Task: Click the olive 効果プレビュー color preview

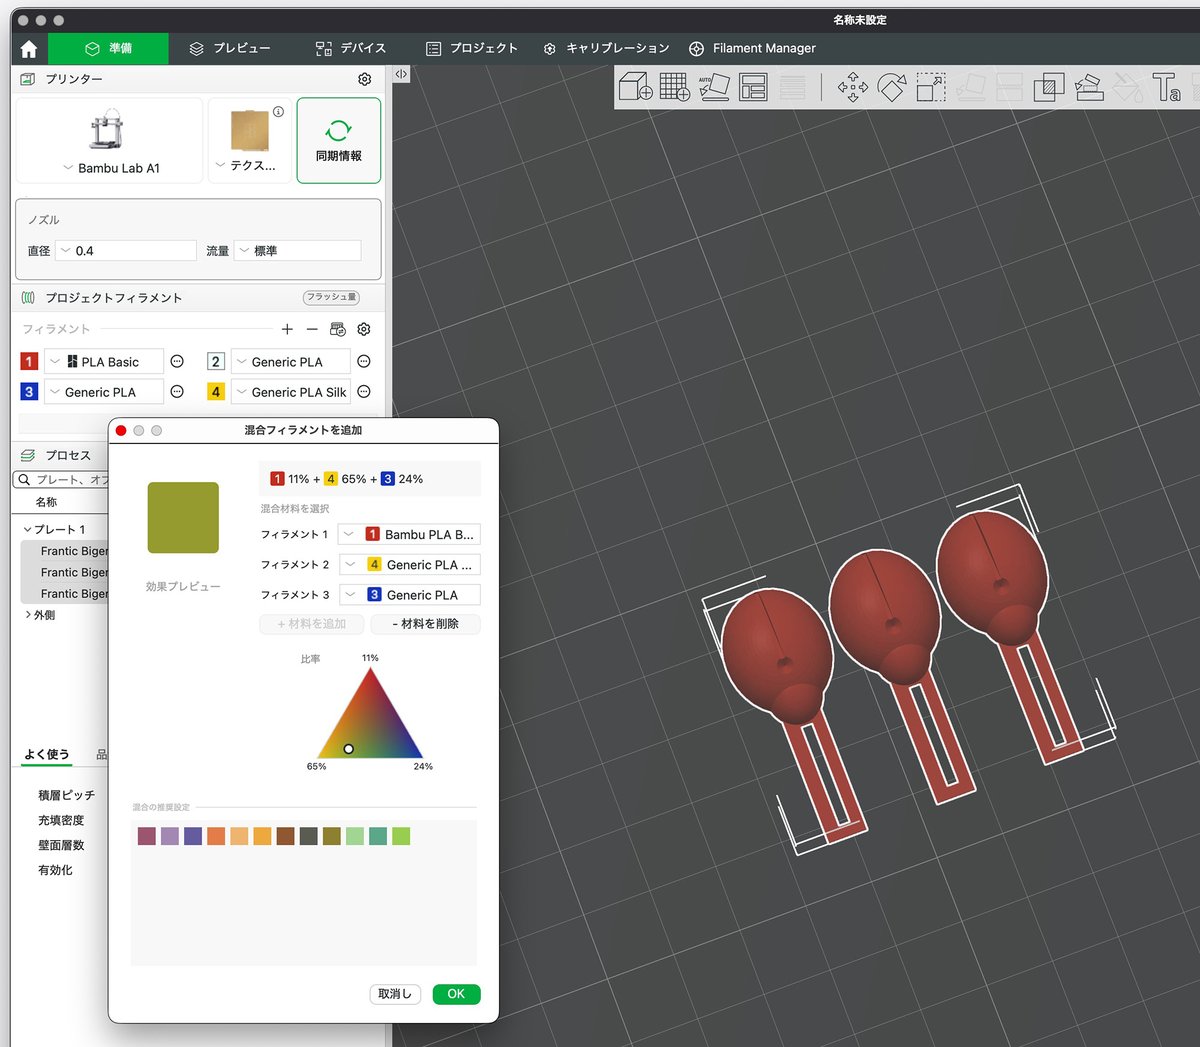Action: [x=183, y=518]
